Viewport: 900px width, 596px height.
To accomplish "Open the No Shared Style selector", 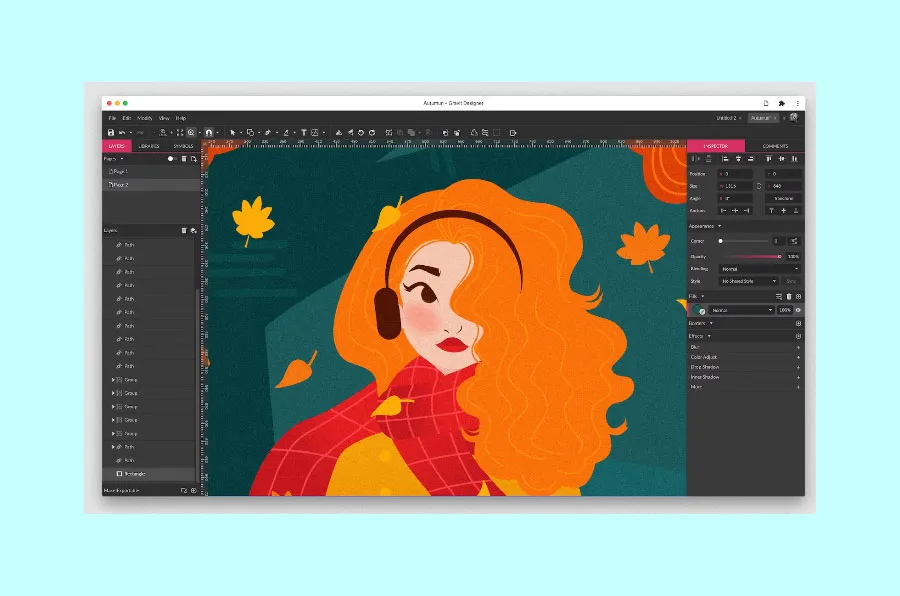I will [x=747, y=281].
